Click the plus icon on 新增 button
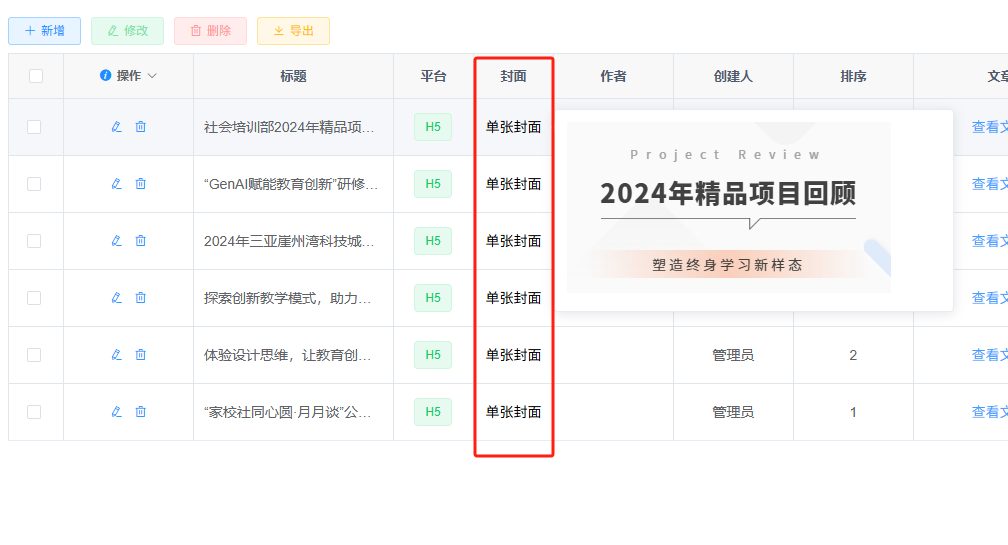 pyautogui.click(x=30, y=31)
